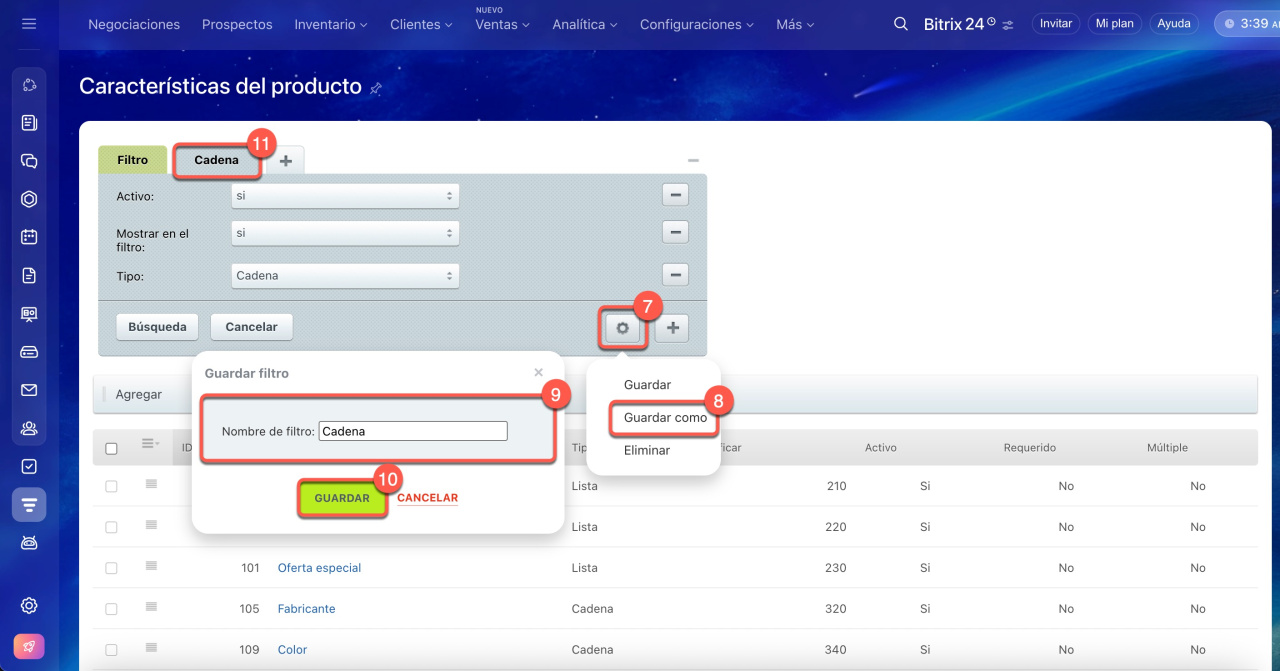Check the box for the Oferta especial row
Image resolution: width=1280 pixels, height=671 pixels.
click(111, 568)
